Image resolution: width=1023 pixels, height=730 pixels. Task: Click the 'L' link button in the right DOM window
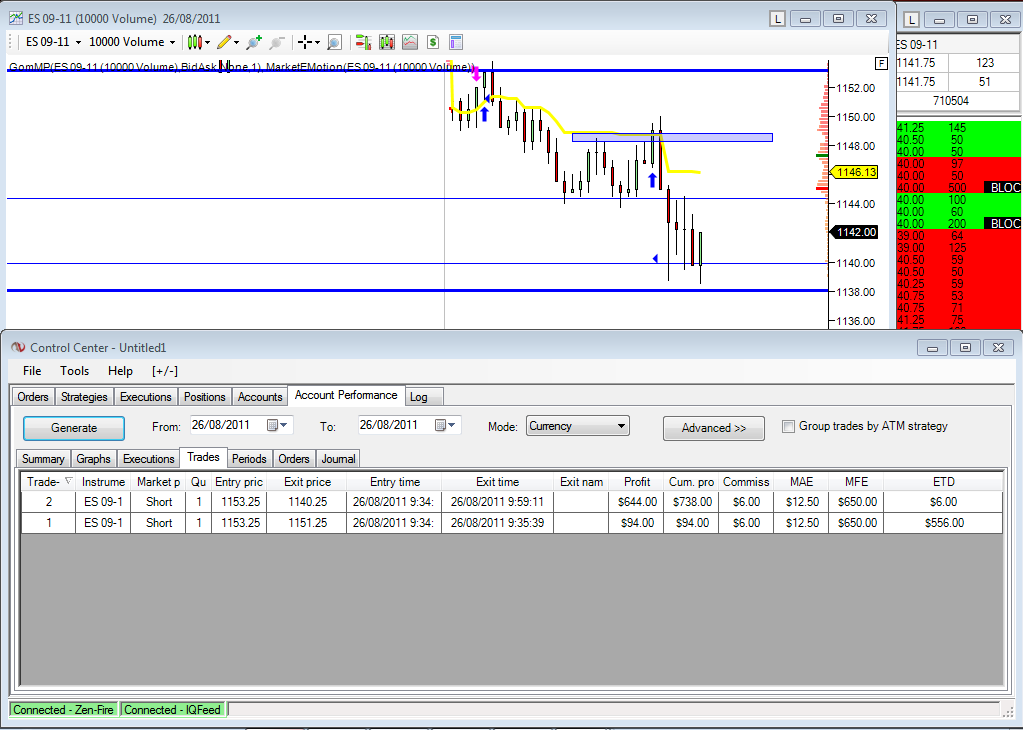tap(911, 20)
